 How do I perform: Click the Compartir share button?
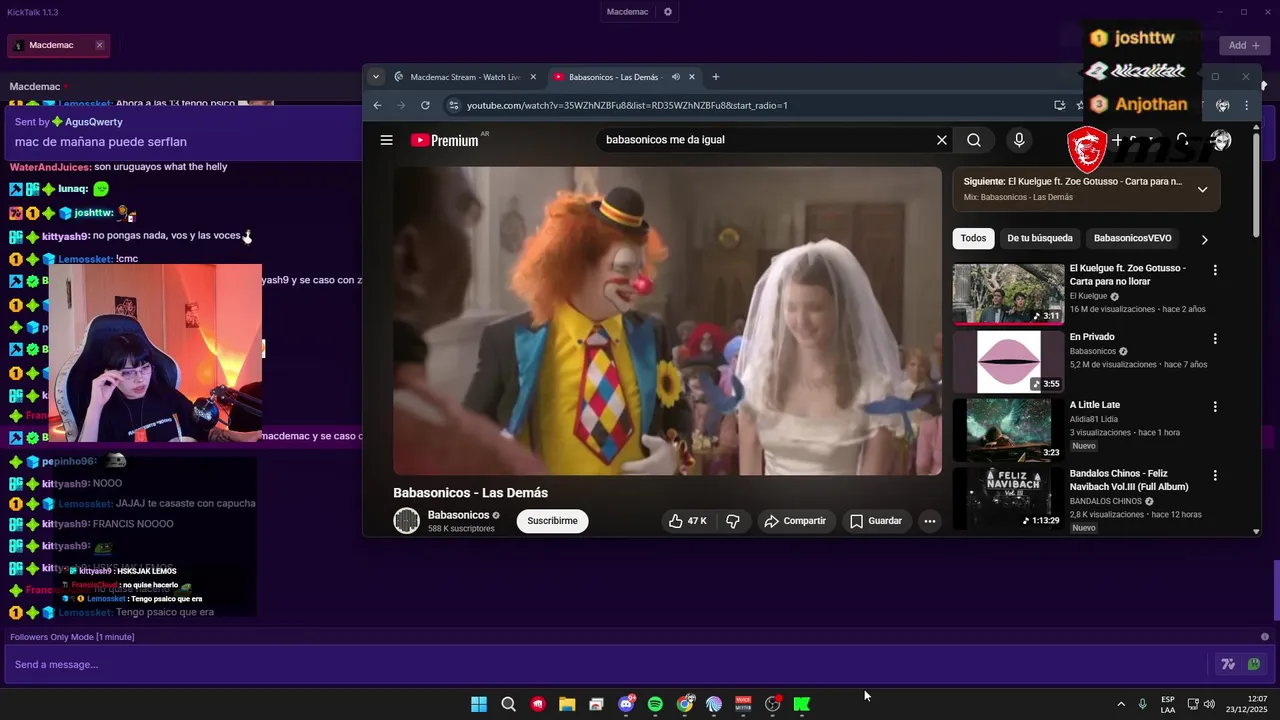tap(795, 521)
